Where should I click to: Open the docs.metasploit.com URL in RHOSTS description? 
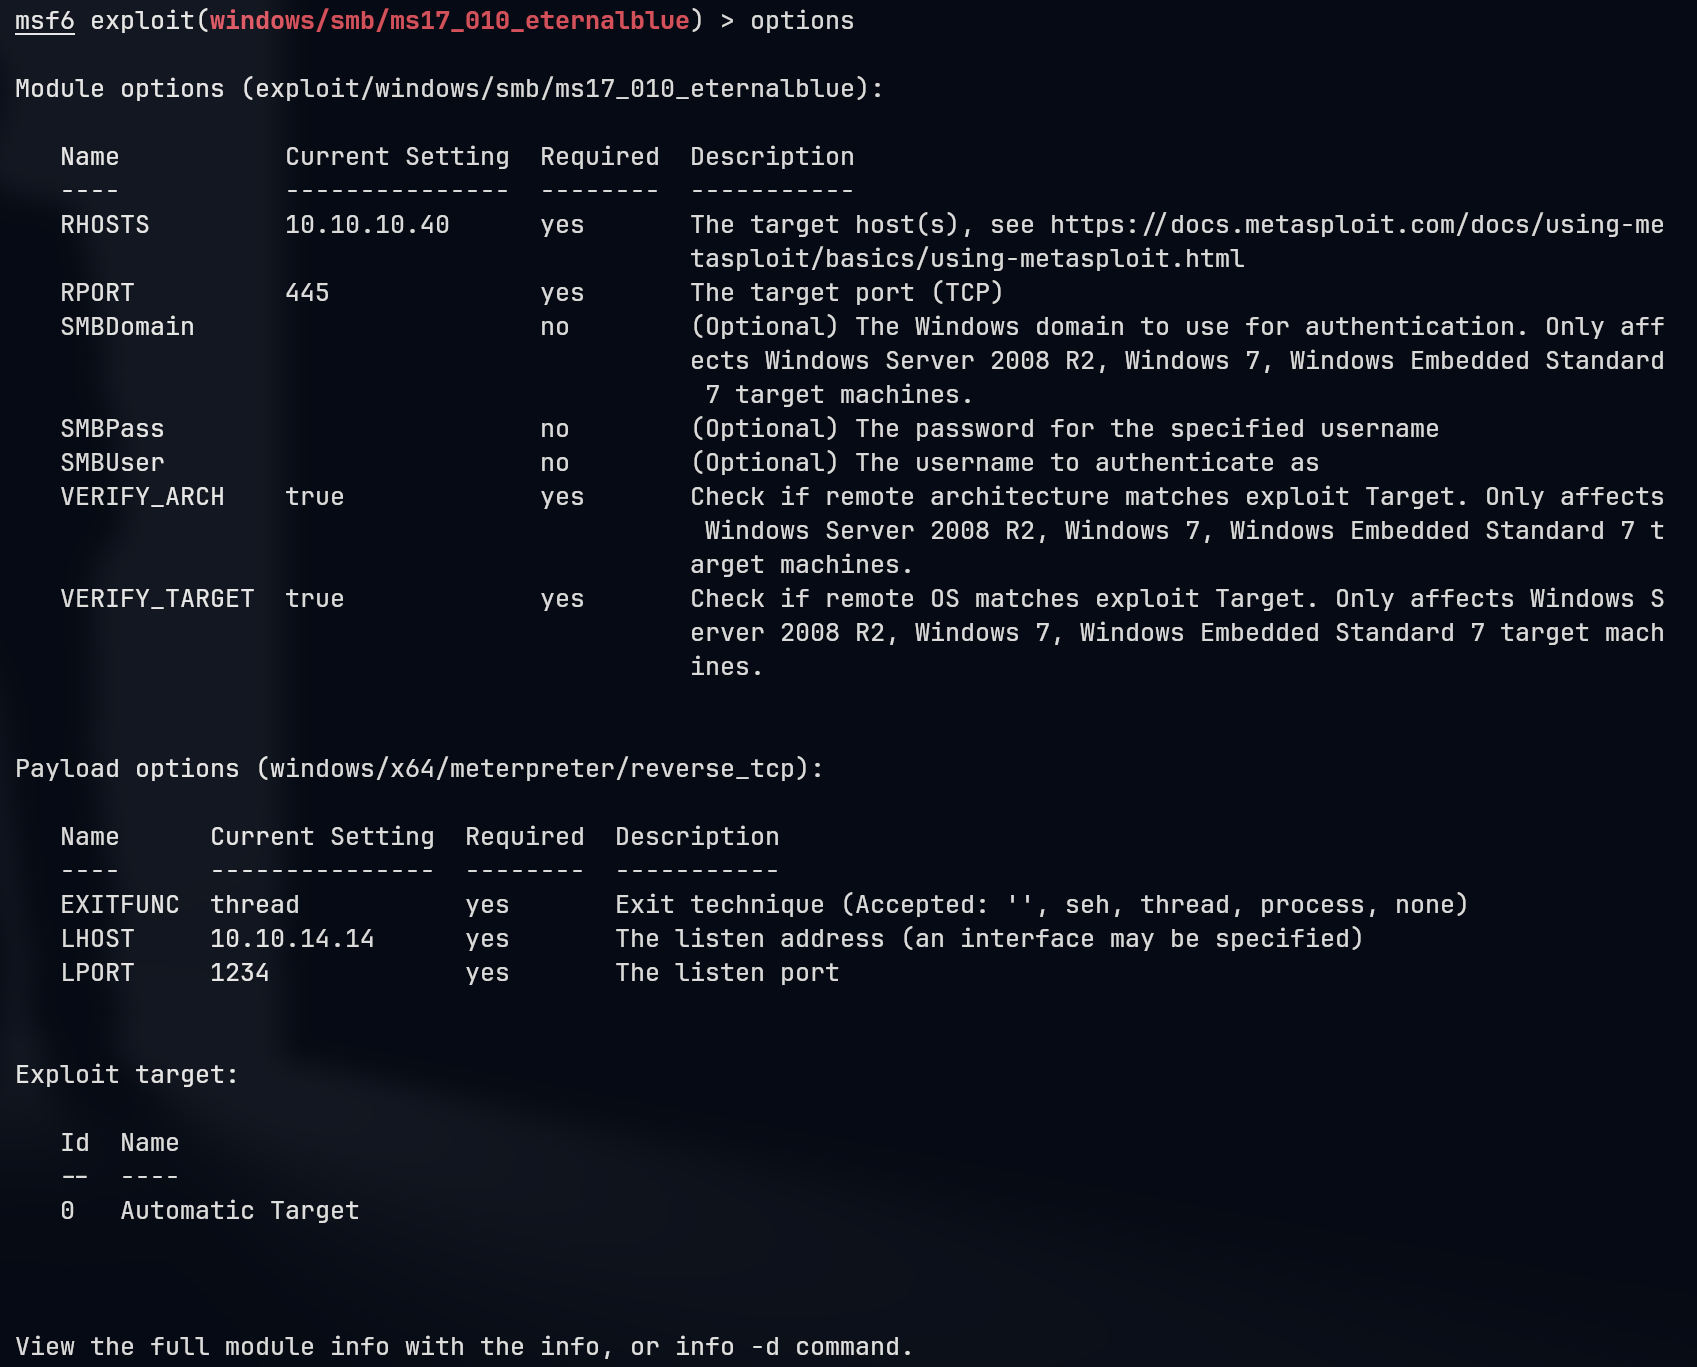pyautogui.click(x=1177, y=242)
